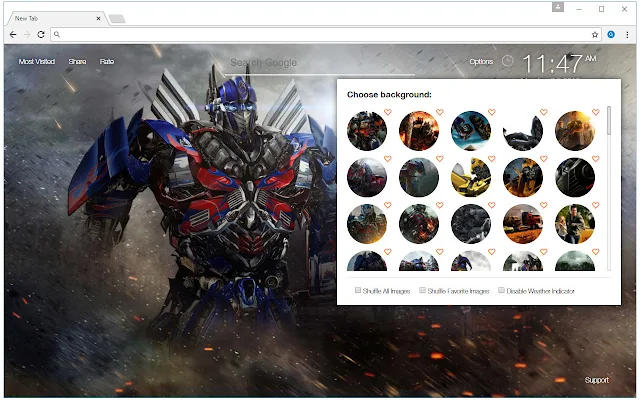Click the browser forward arrow
Screen dimensions: 640x400
(27, 35)
